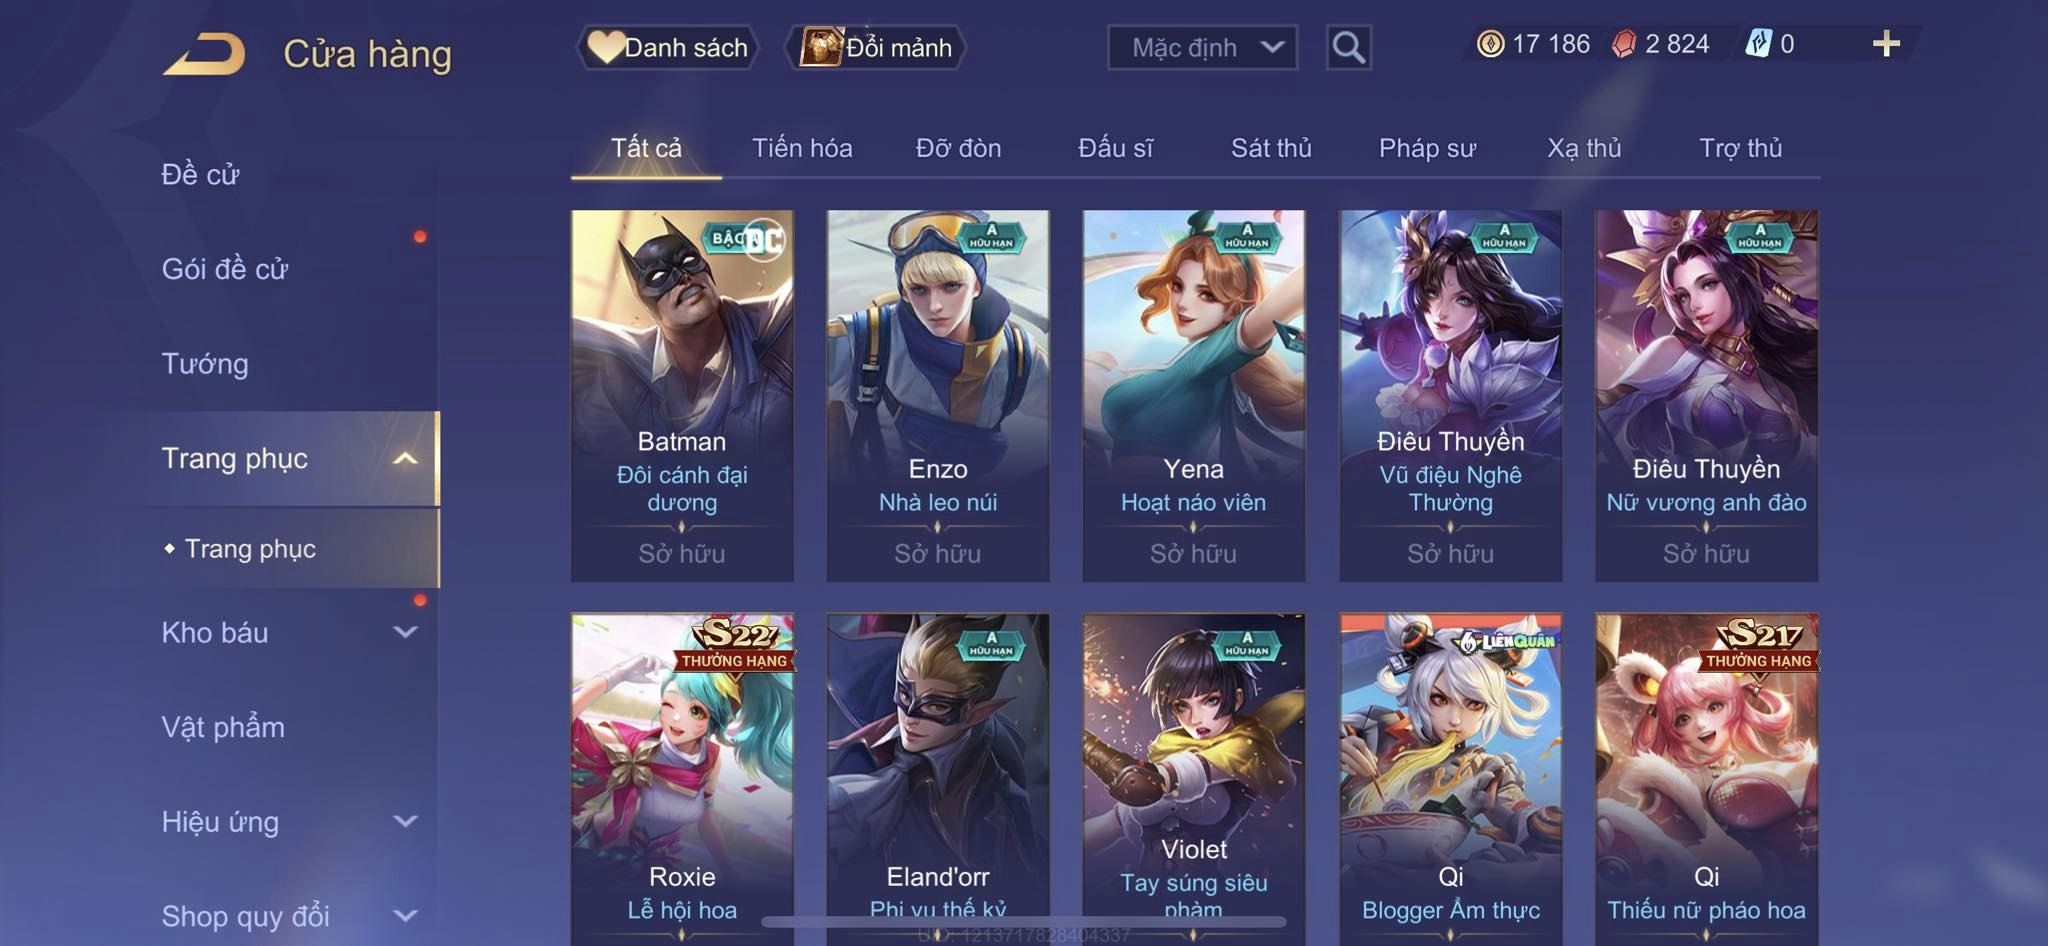The image size is (2048, 946).
Task: Select the Batman skin card
Action: pyautogui.click(x=682, y=396)
